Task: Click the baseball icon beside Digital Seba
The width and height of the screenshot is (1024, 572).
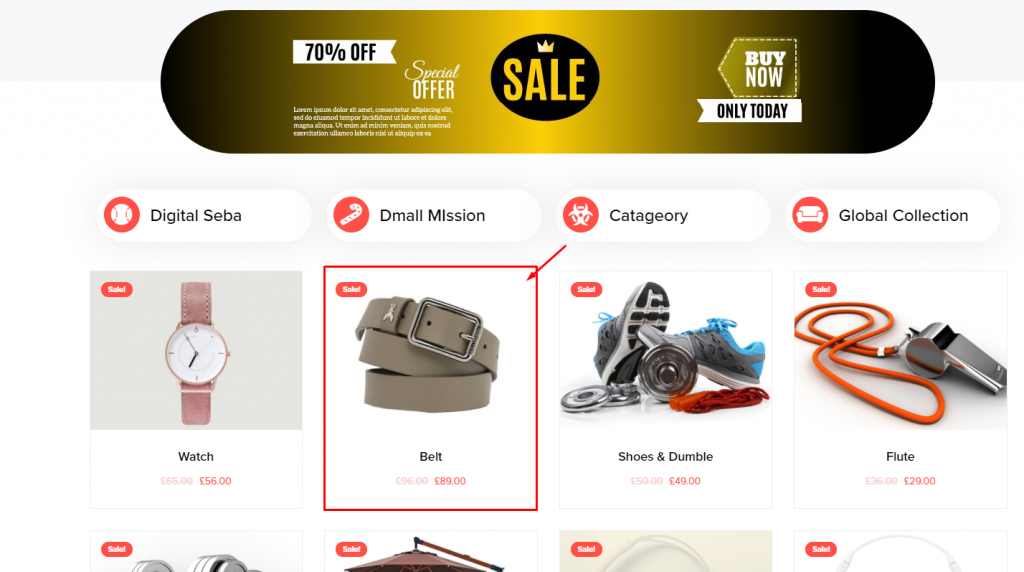Action: coord(121,215)
